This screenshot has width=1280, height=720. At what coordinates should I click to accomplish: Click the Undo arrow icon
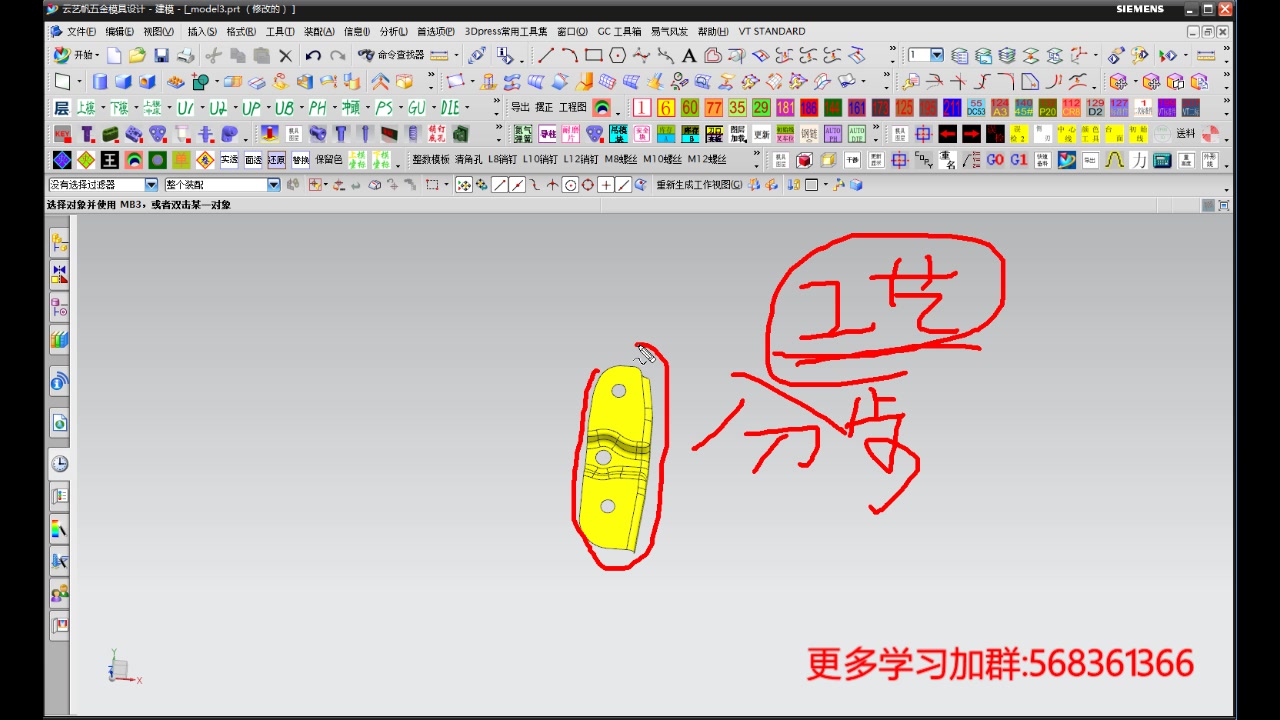tap(313, 57)
